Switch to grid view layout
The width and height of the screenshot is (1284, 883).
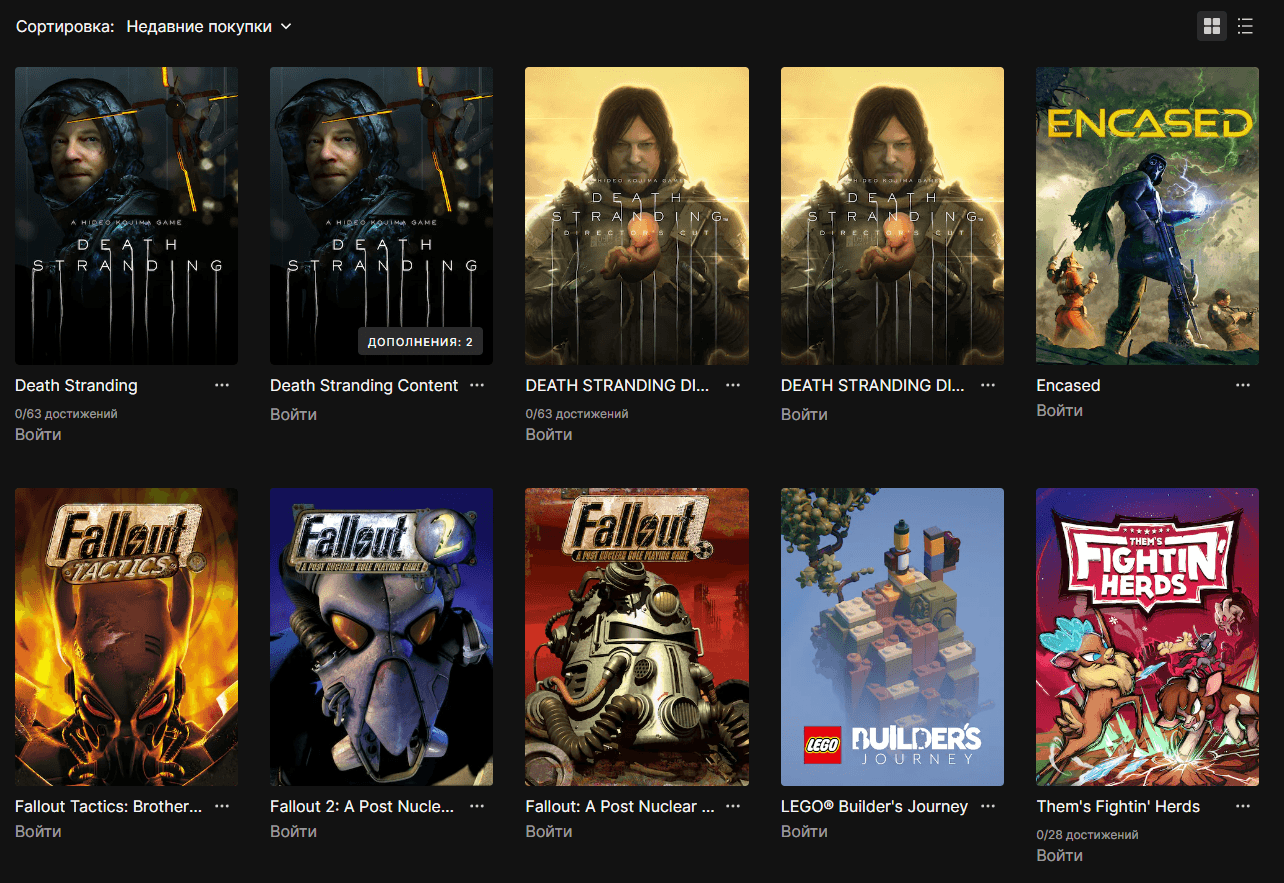click(1212, 27)
